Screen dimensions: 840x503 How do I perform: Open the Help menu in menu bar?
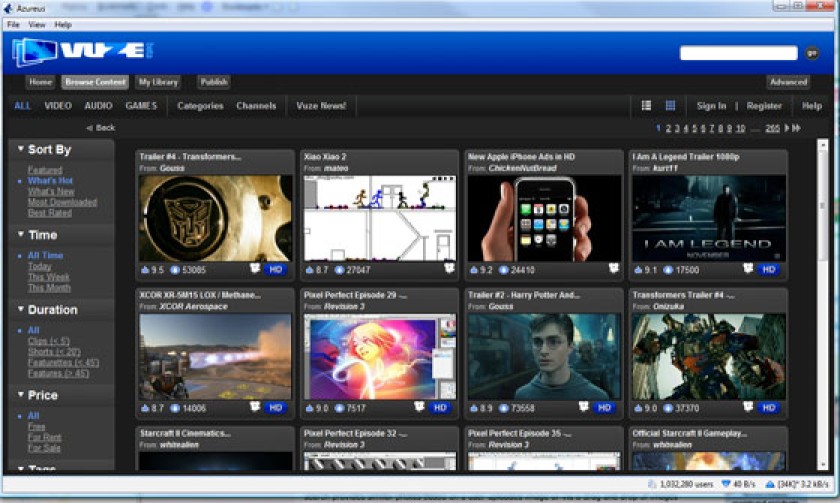[63, 25]
